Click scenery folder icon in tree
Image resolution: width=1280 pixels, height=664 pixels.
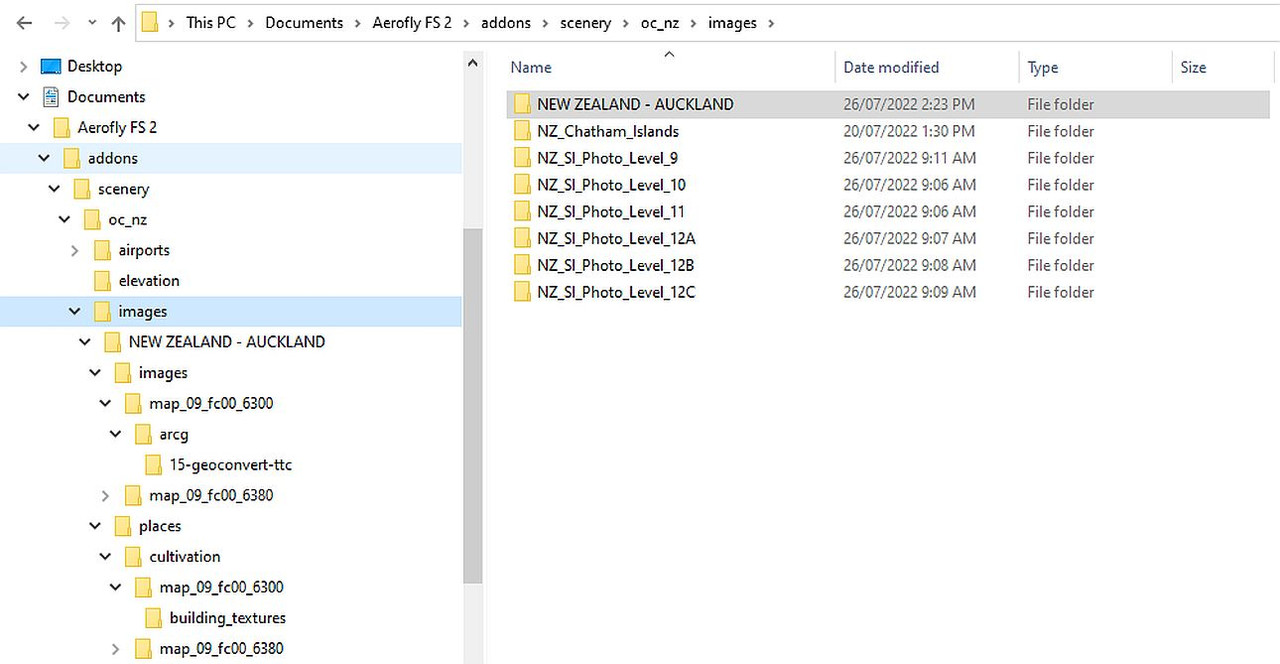[x=82, y=189]
